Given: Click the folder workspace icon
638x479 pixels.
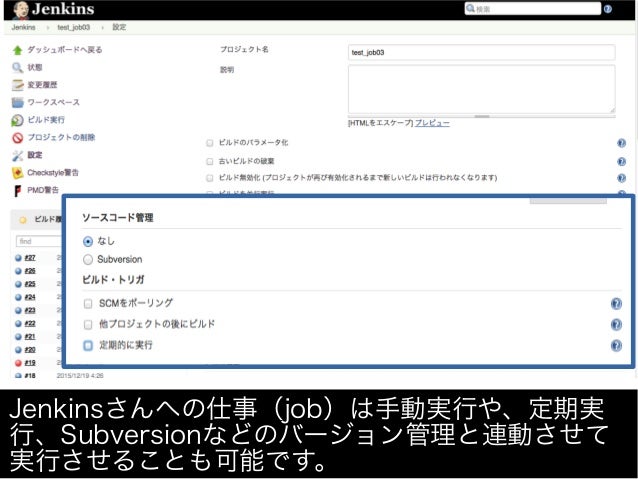Looking at the screenshot, I should click(17, 103).
